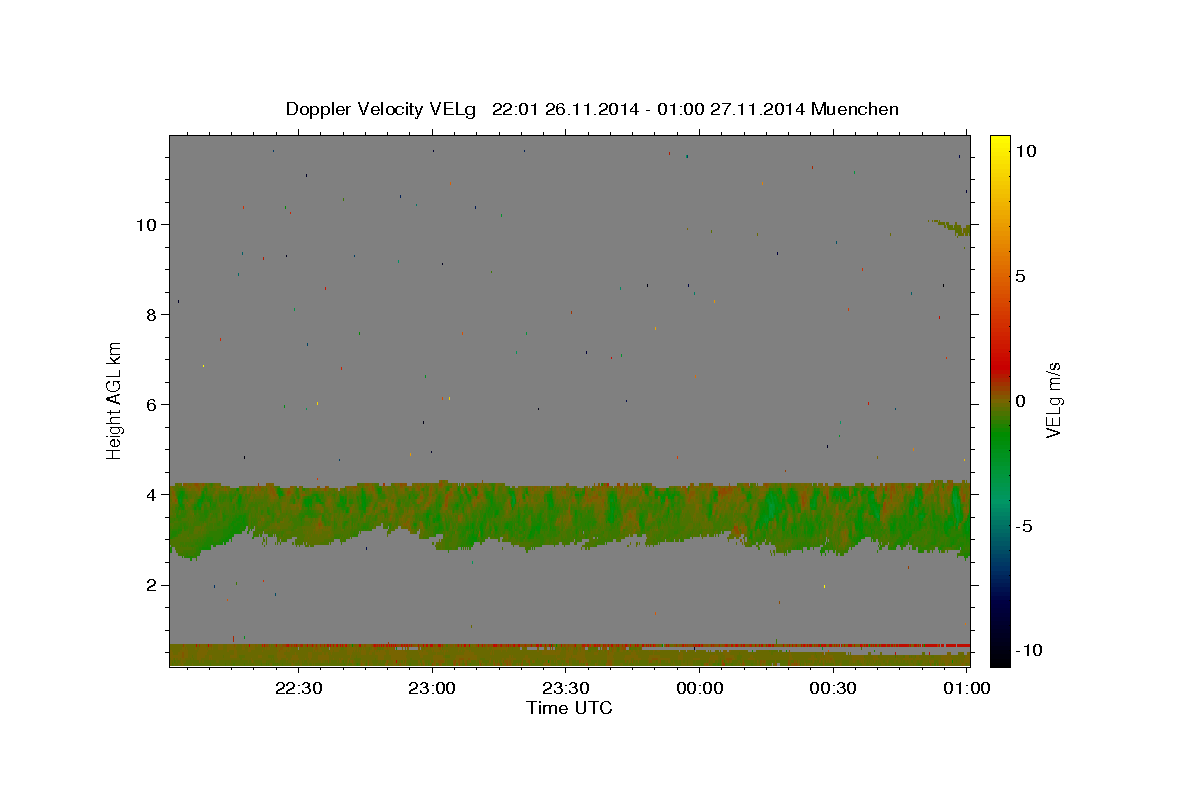Click the 'Muenchen' location in the title
Viewport: 1200px width, 800px height.
coord(855,109)
